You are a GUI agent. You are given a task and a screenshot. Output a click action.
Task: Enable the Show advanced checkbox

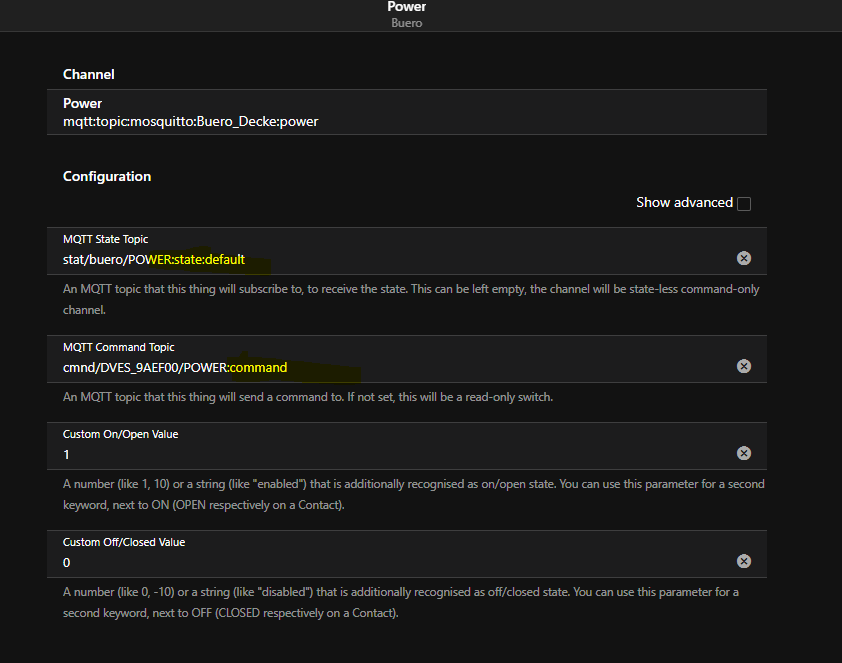(x=744, y=203)
